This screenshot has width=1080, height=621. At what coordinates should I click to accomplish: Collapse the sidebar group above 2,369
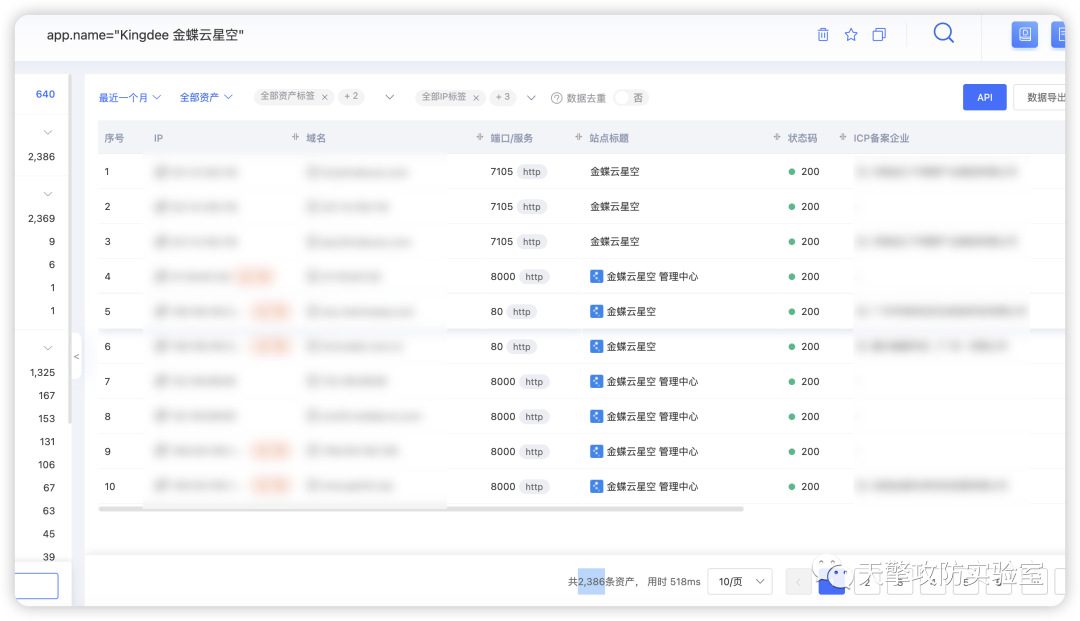48,194
